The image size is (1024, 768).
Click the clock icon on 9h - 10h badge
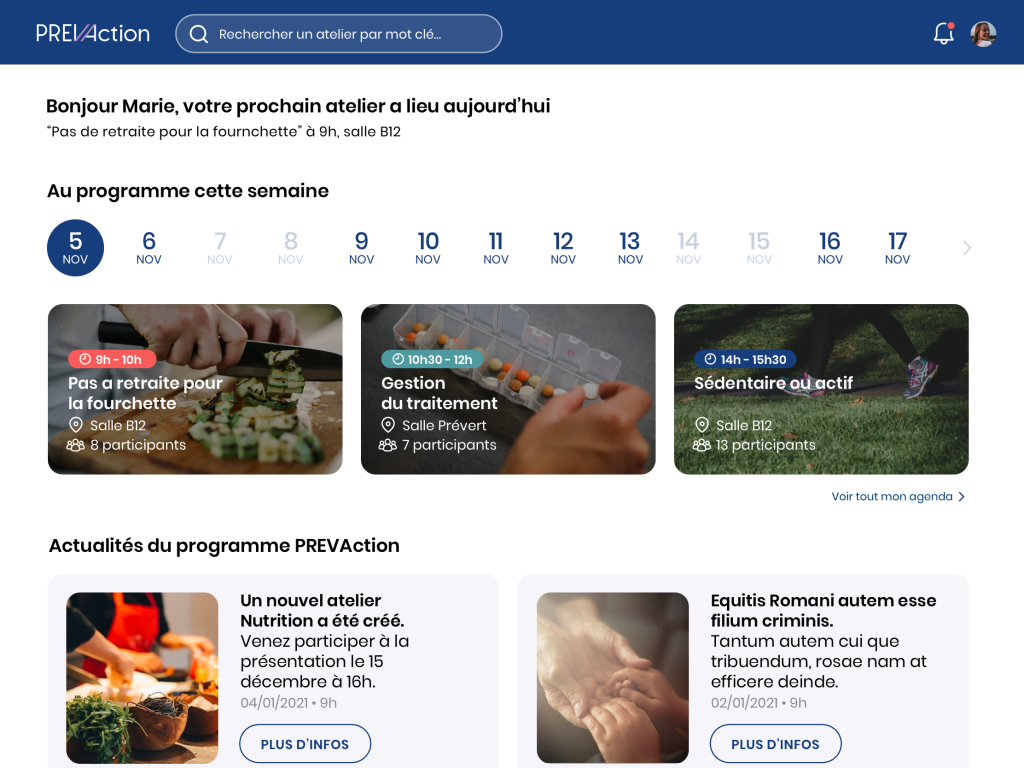point(85,359)
